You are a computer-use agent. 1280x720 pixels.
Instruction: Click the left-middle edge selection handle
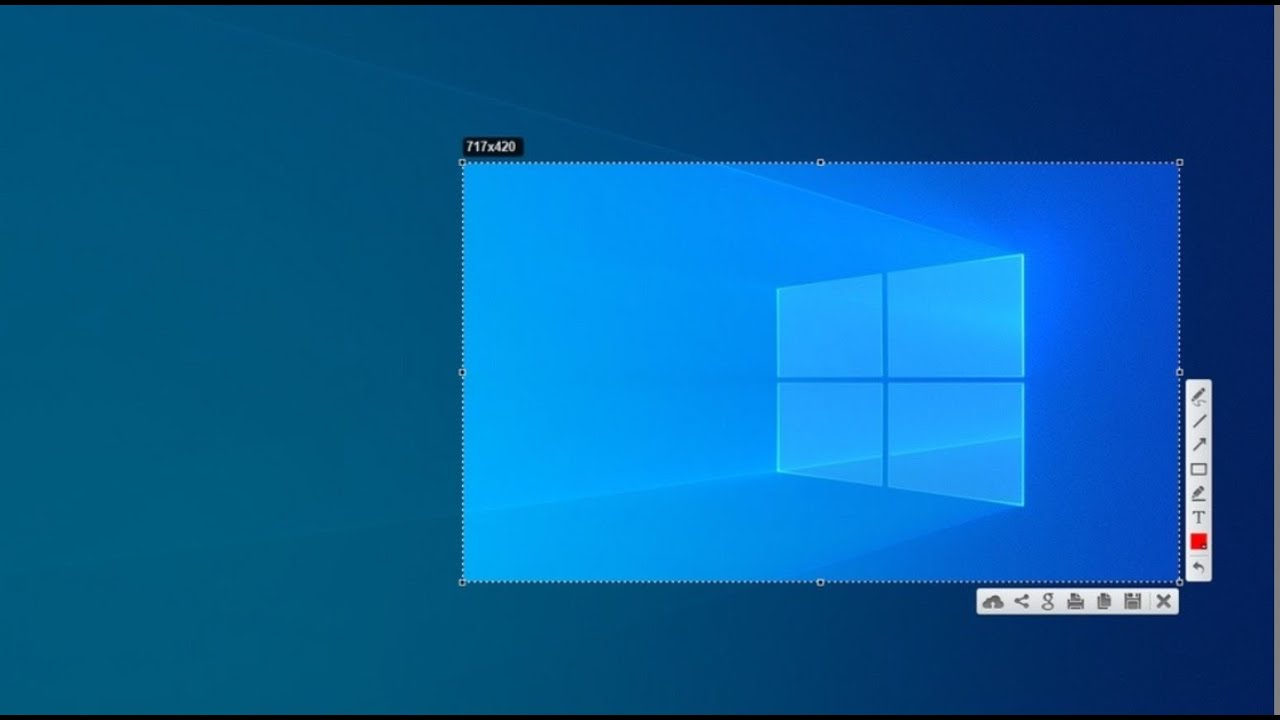pyautogui.click(x=462, y=372)
